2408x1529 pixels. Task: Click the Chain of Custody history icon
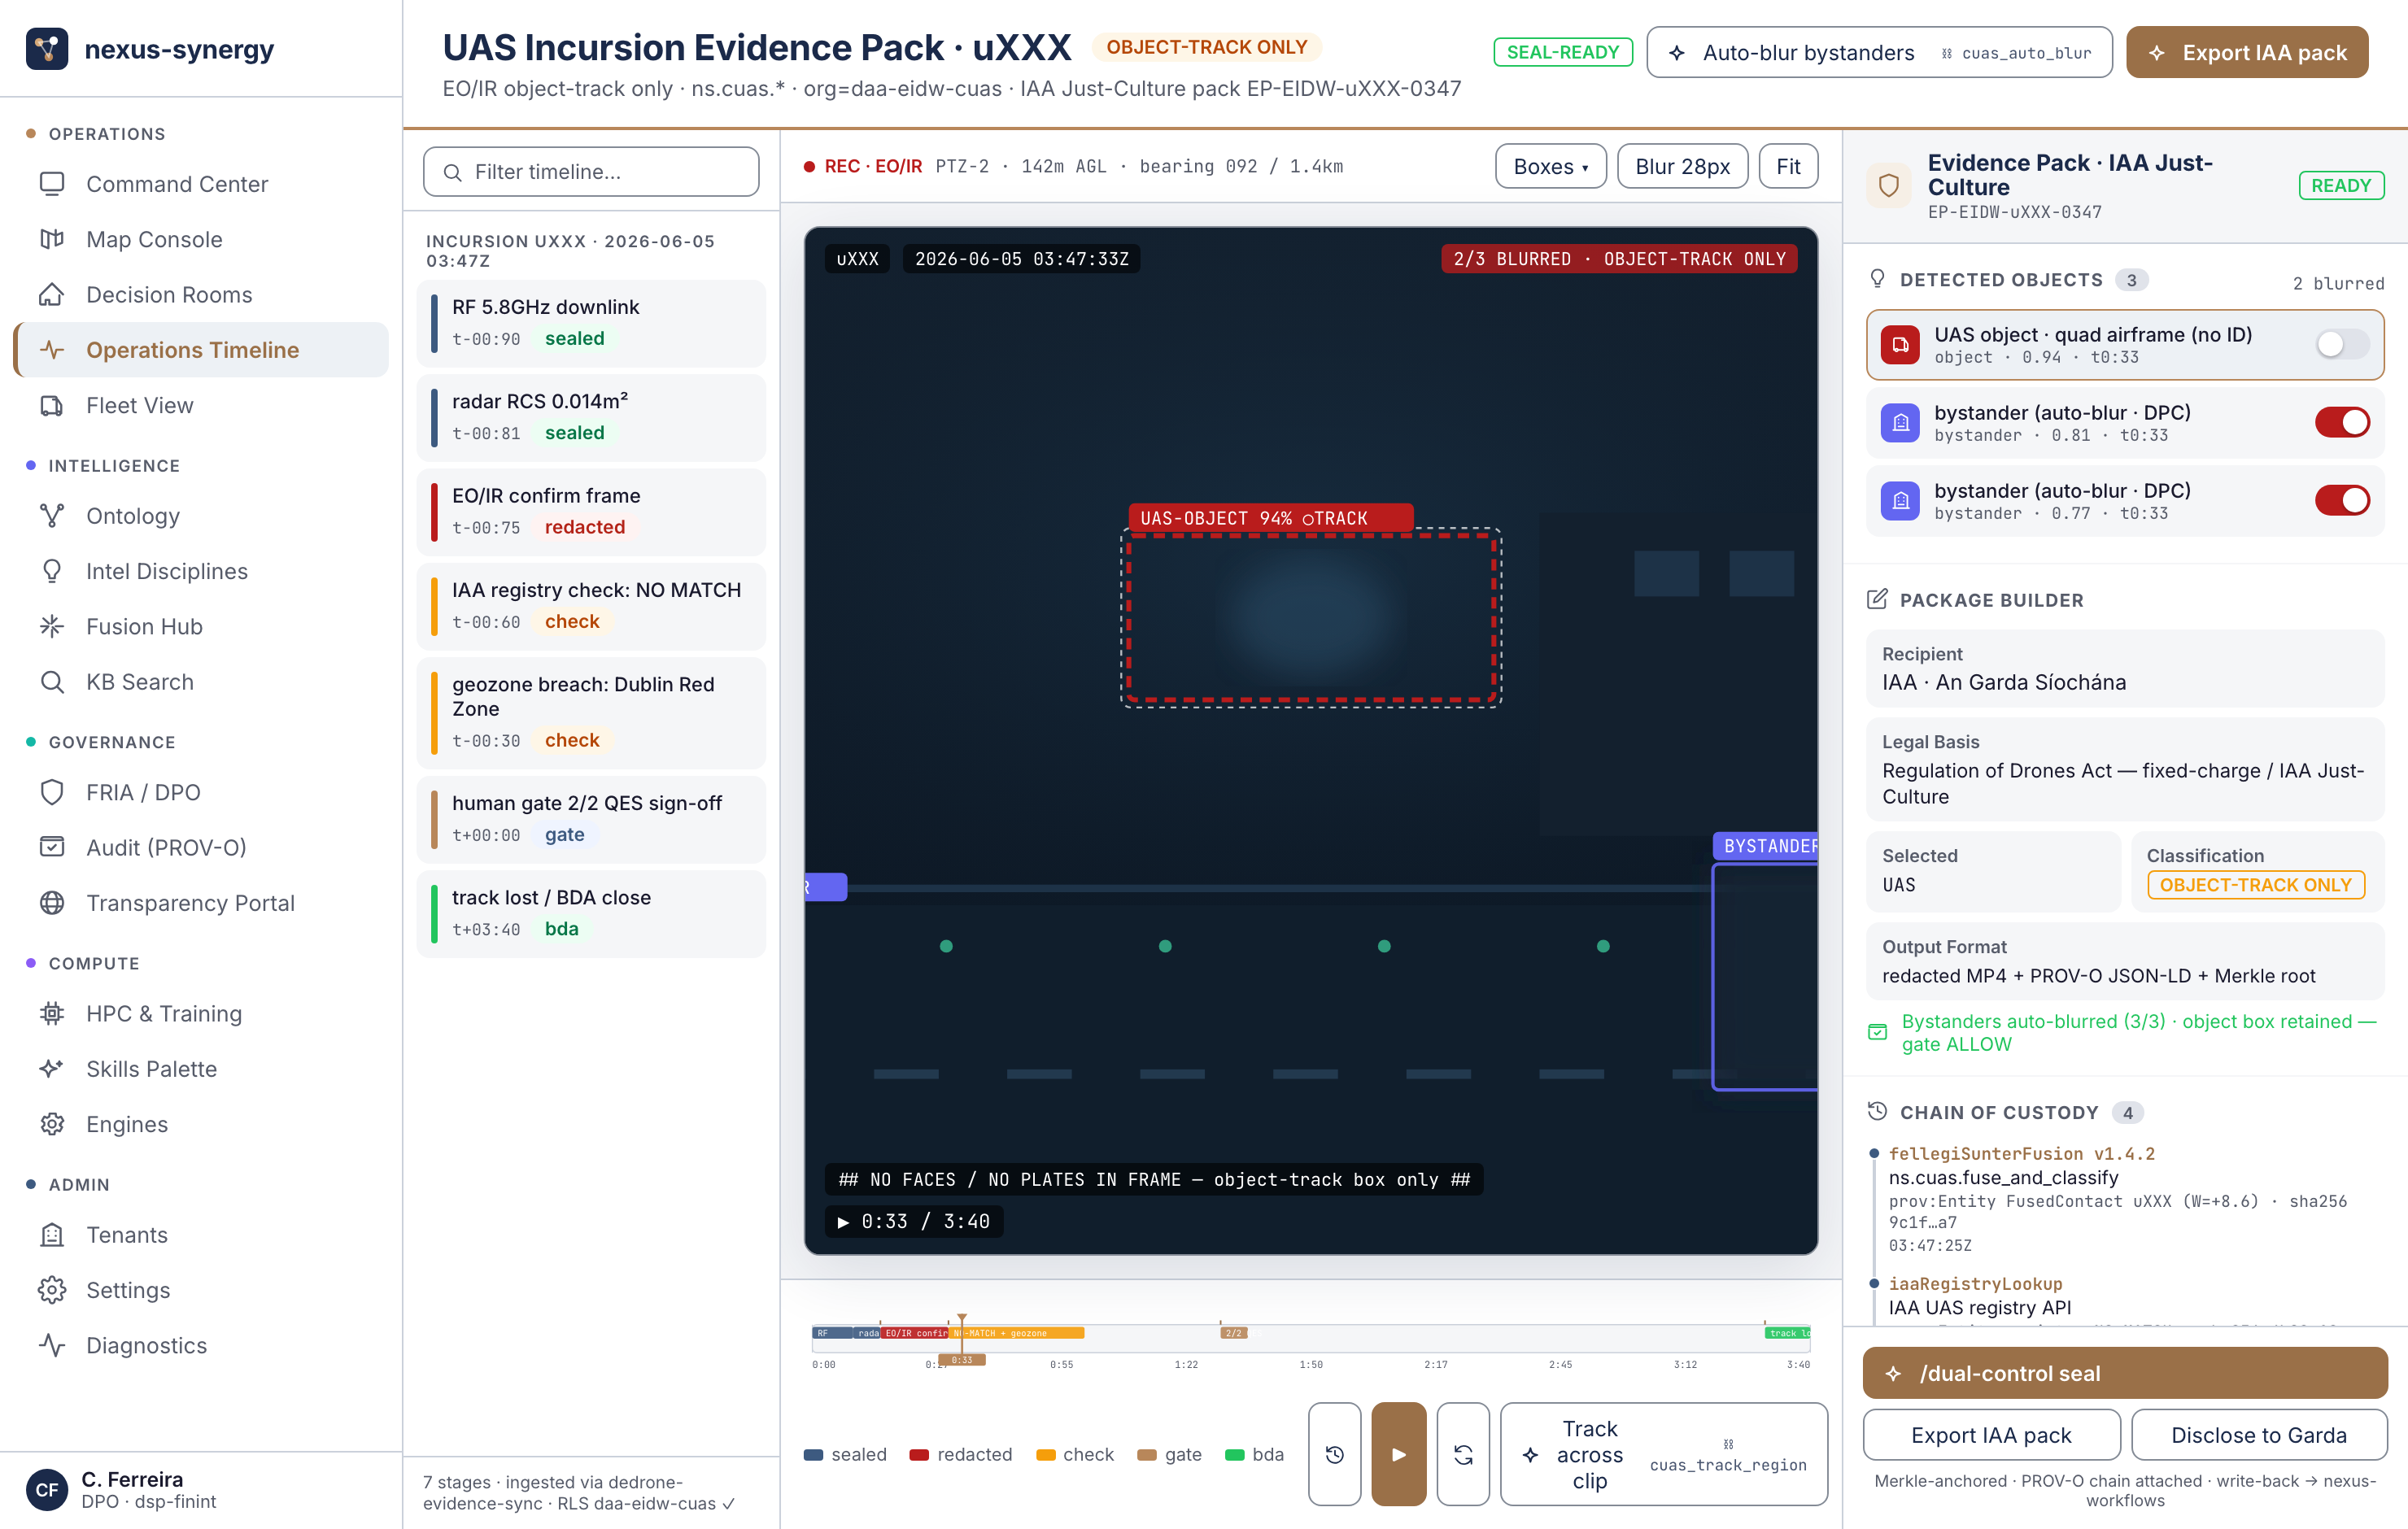pos(1877,1112)
